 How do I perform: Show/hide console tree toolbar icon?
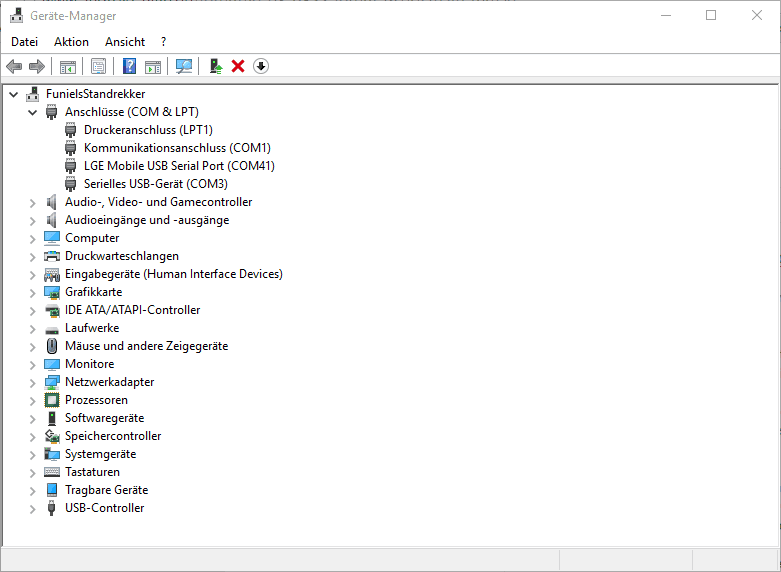pyautogui.click(x=68, y=66)
